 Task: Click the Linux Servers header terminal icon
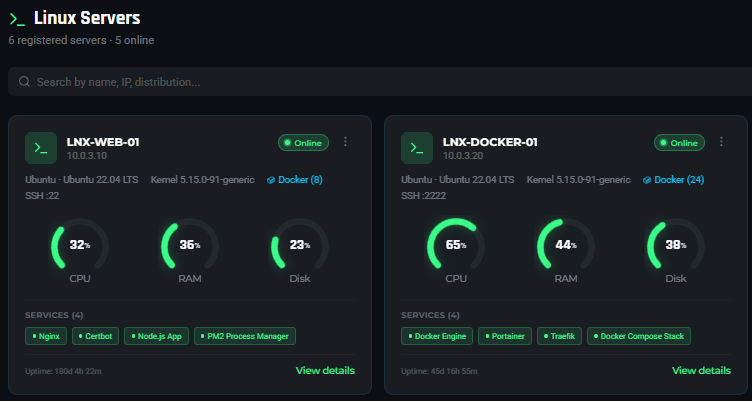[17, 18]
